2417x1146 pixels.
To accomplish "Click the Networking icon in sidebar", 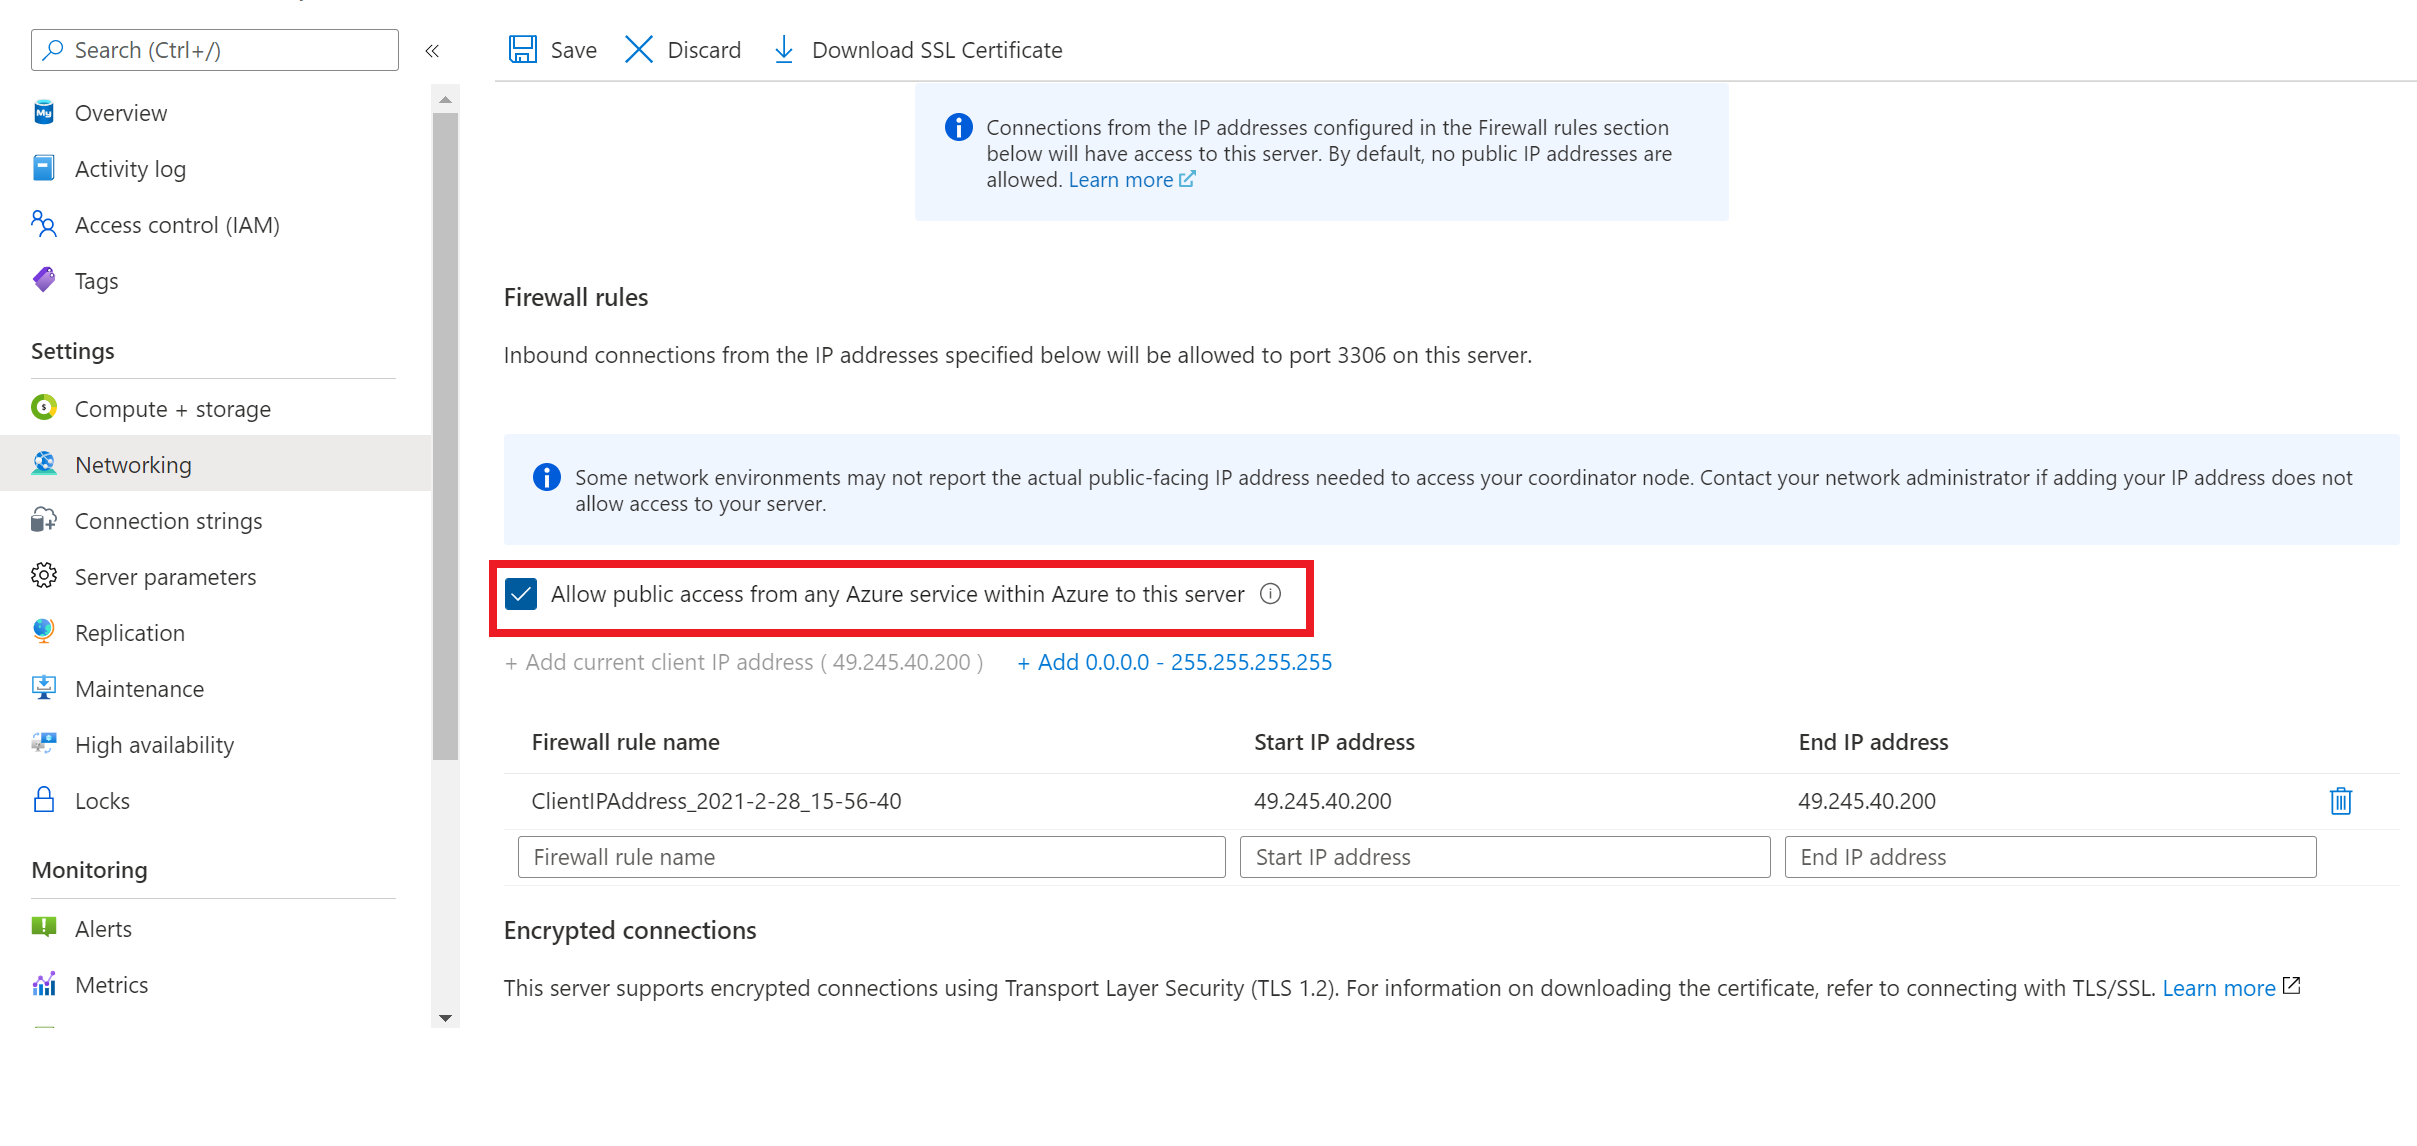I will tap(45, 463).
